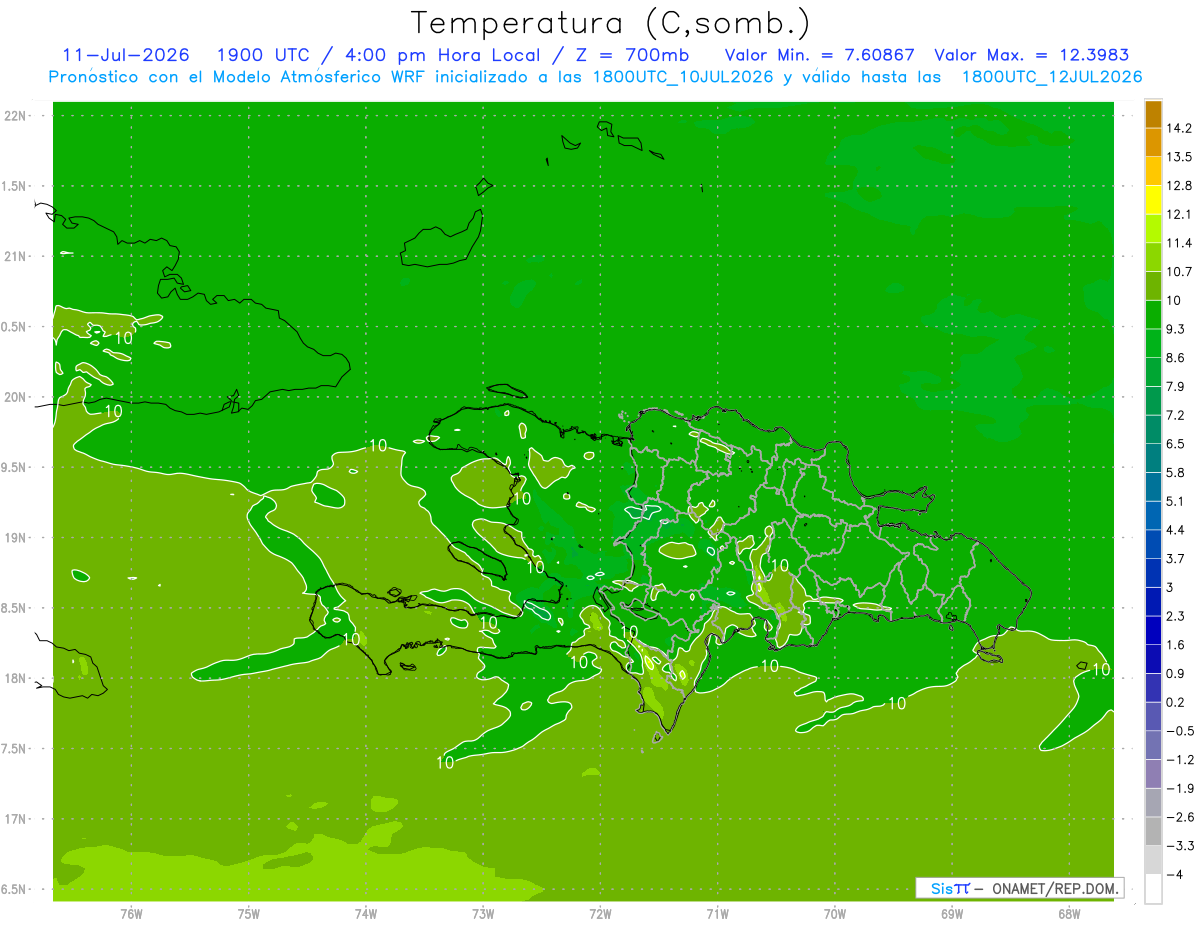This screenshot has width=1200, height=927.
Task: Click the 7.9 color scale label
Action: [x=1176, y=386]
